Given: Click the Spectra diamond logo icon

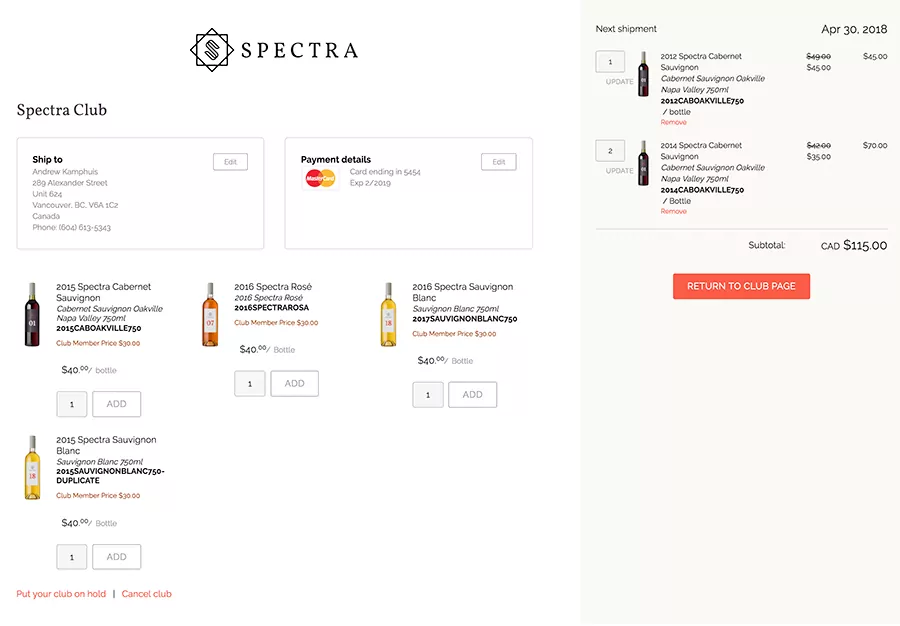Looking at the screenshot, I should [211, 49].
